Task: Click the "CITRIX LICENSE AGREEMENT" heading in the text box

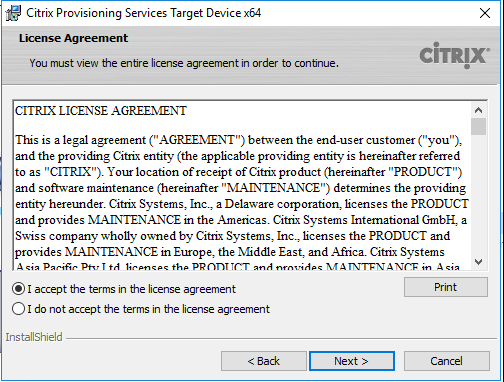Action: click(101, 111)
